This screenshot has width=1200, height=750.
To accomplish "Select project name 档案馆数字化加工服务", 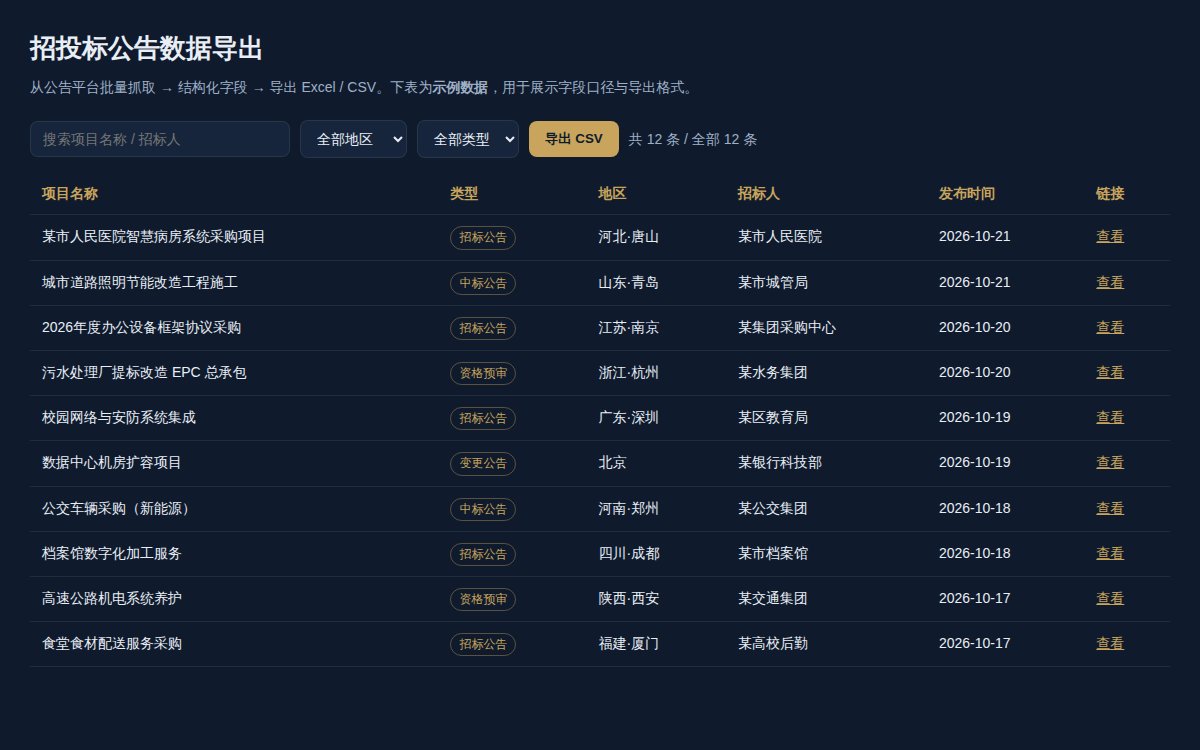I will tap(112, 554).
